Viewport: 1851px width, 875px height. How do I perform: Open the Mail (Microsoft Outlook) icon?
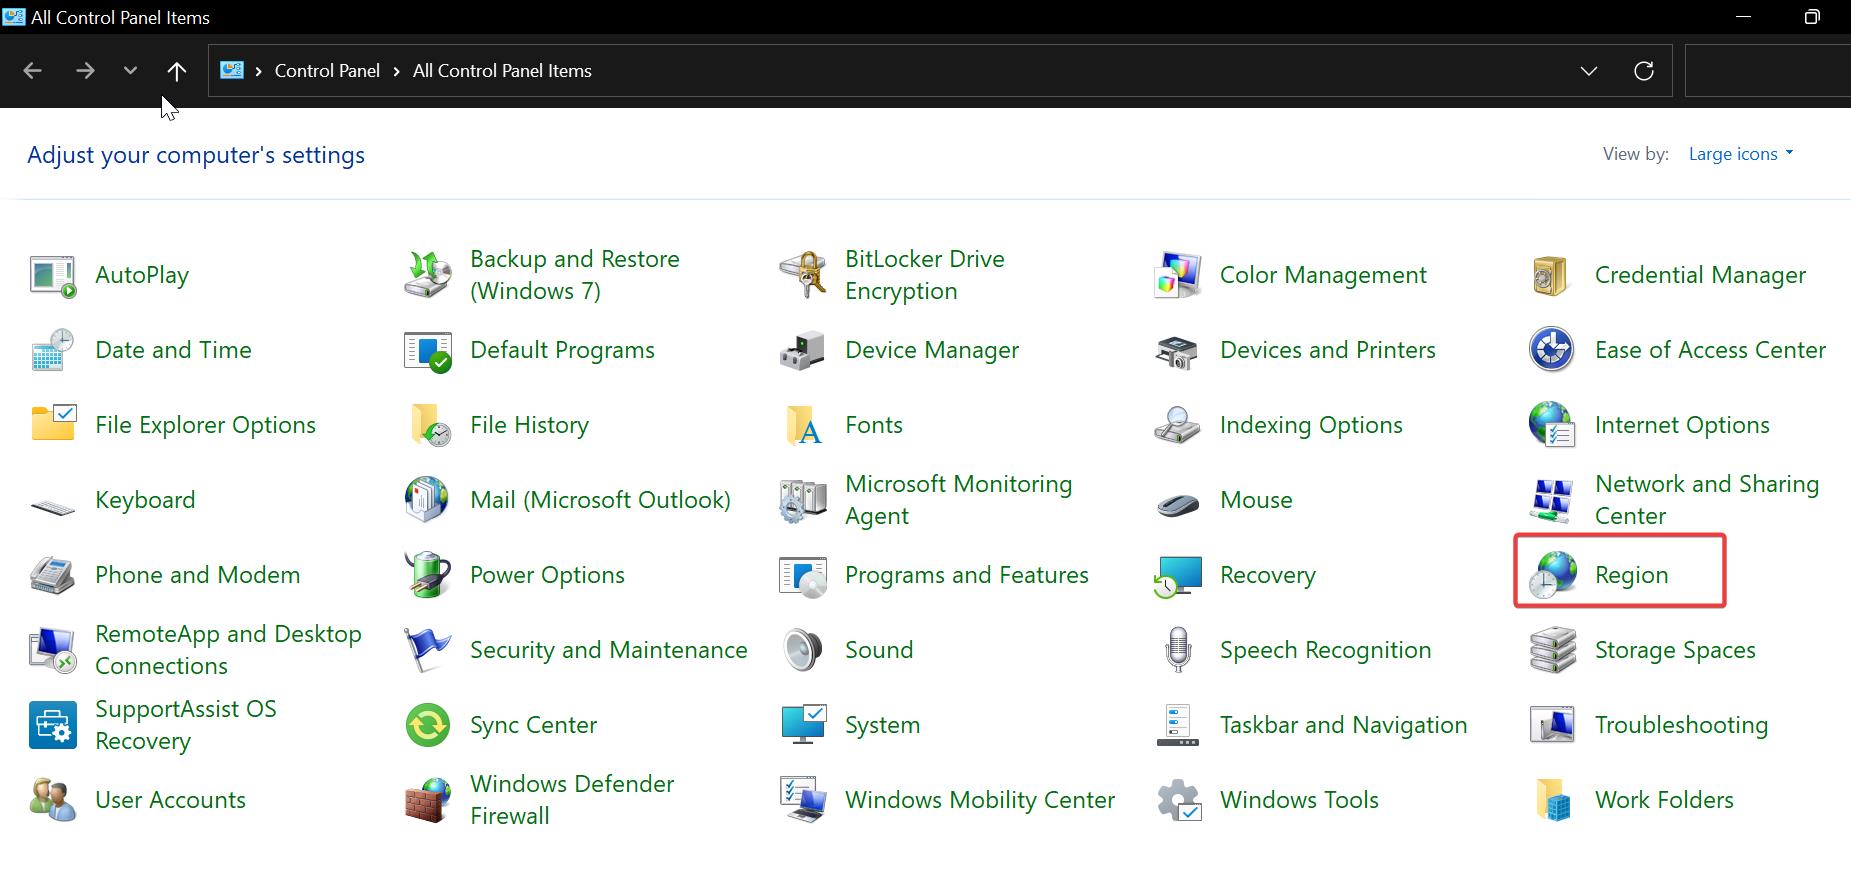pyautogui.click(x=428, y=500)
